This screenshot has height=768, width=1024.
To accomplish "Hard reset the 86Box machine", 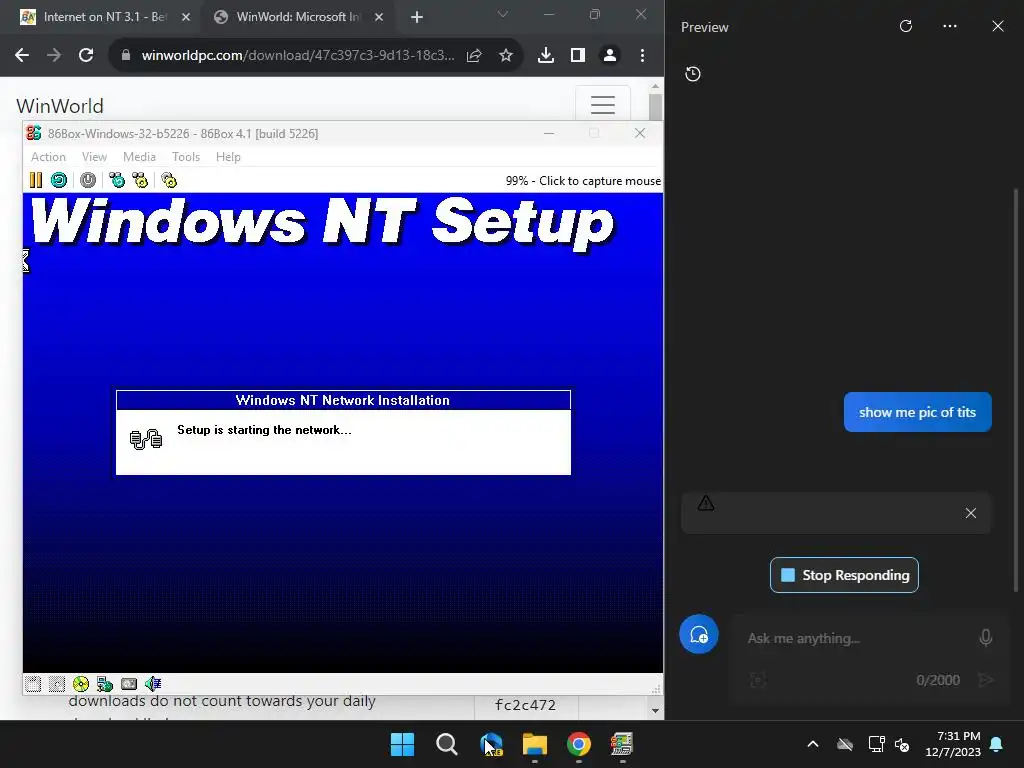I will [59, 180].
